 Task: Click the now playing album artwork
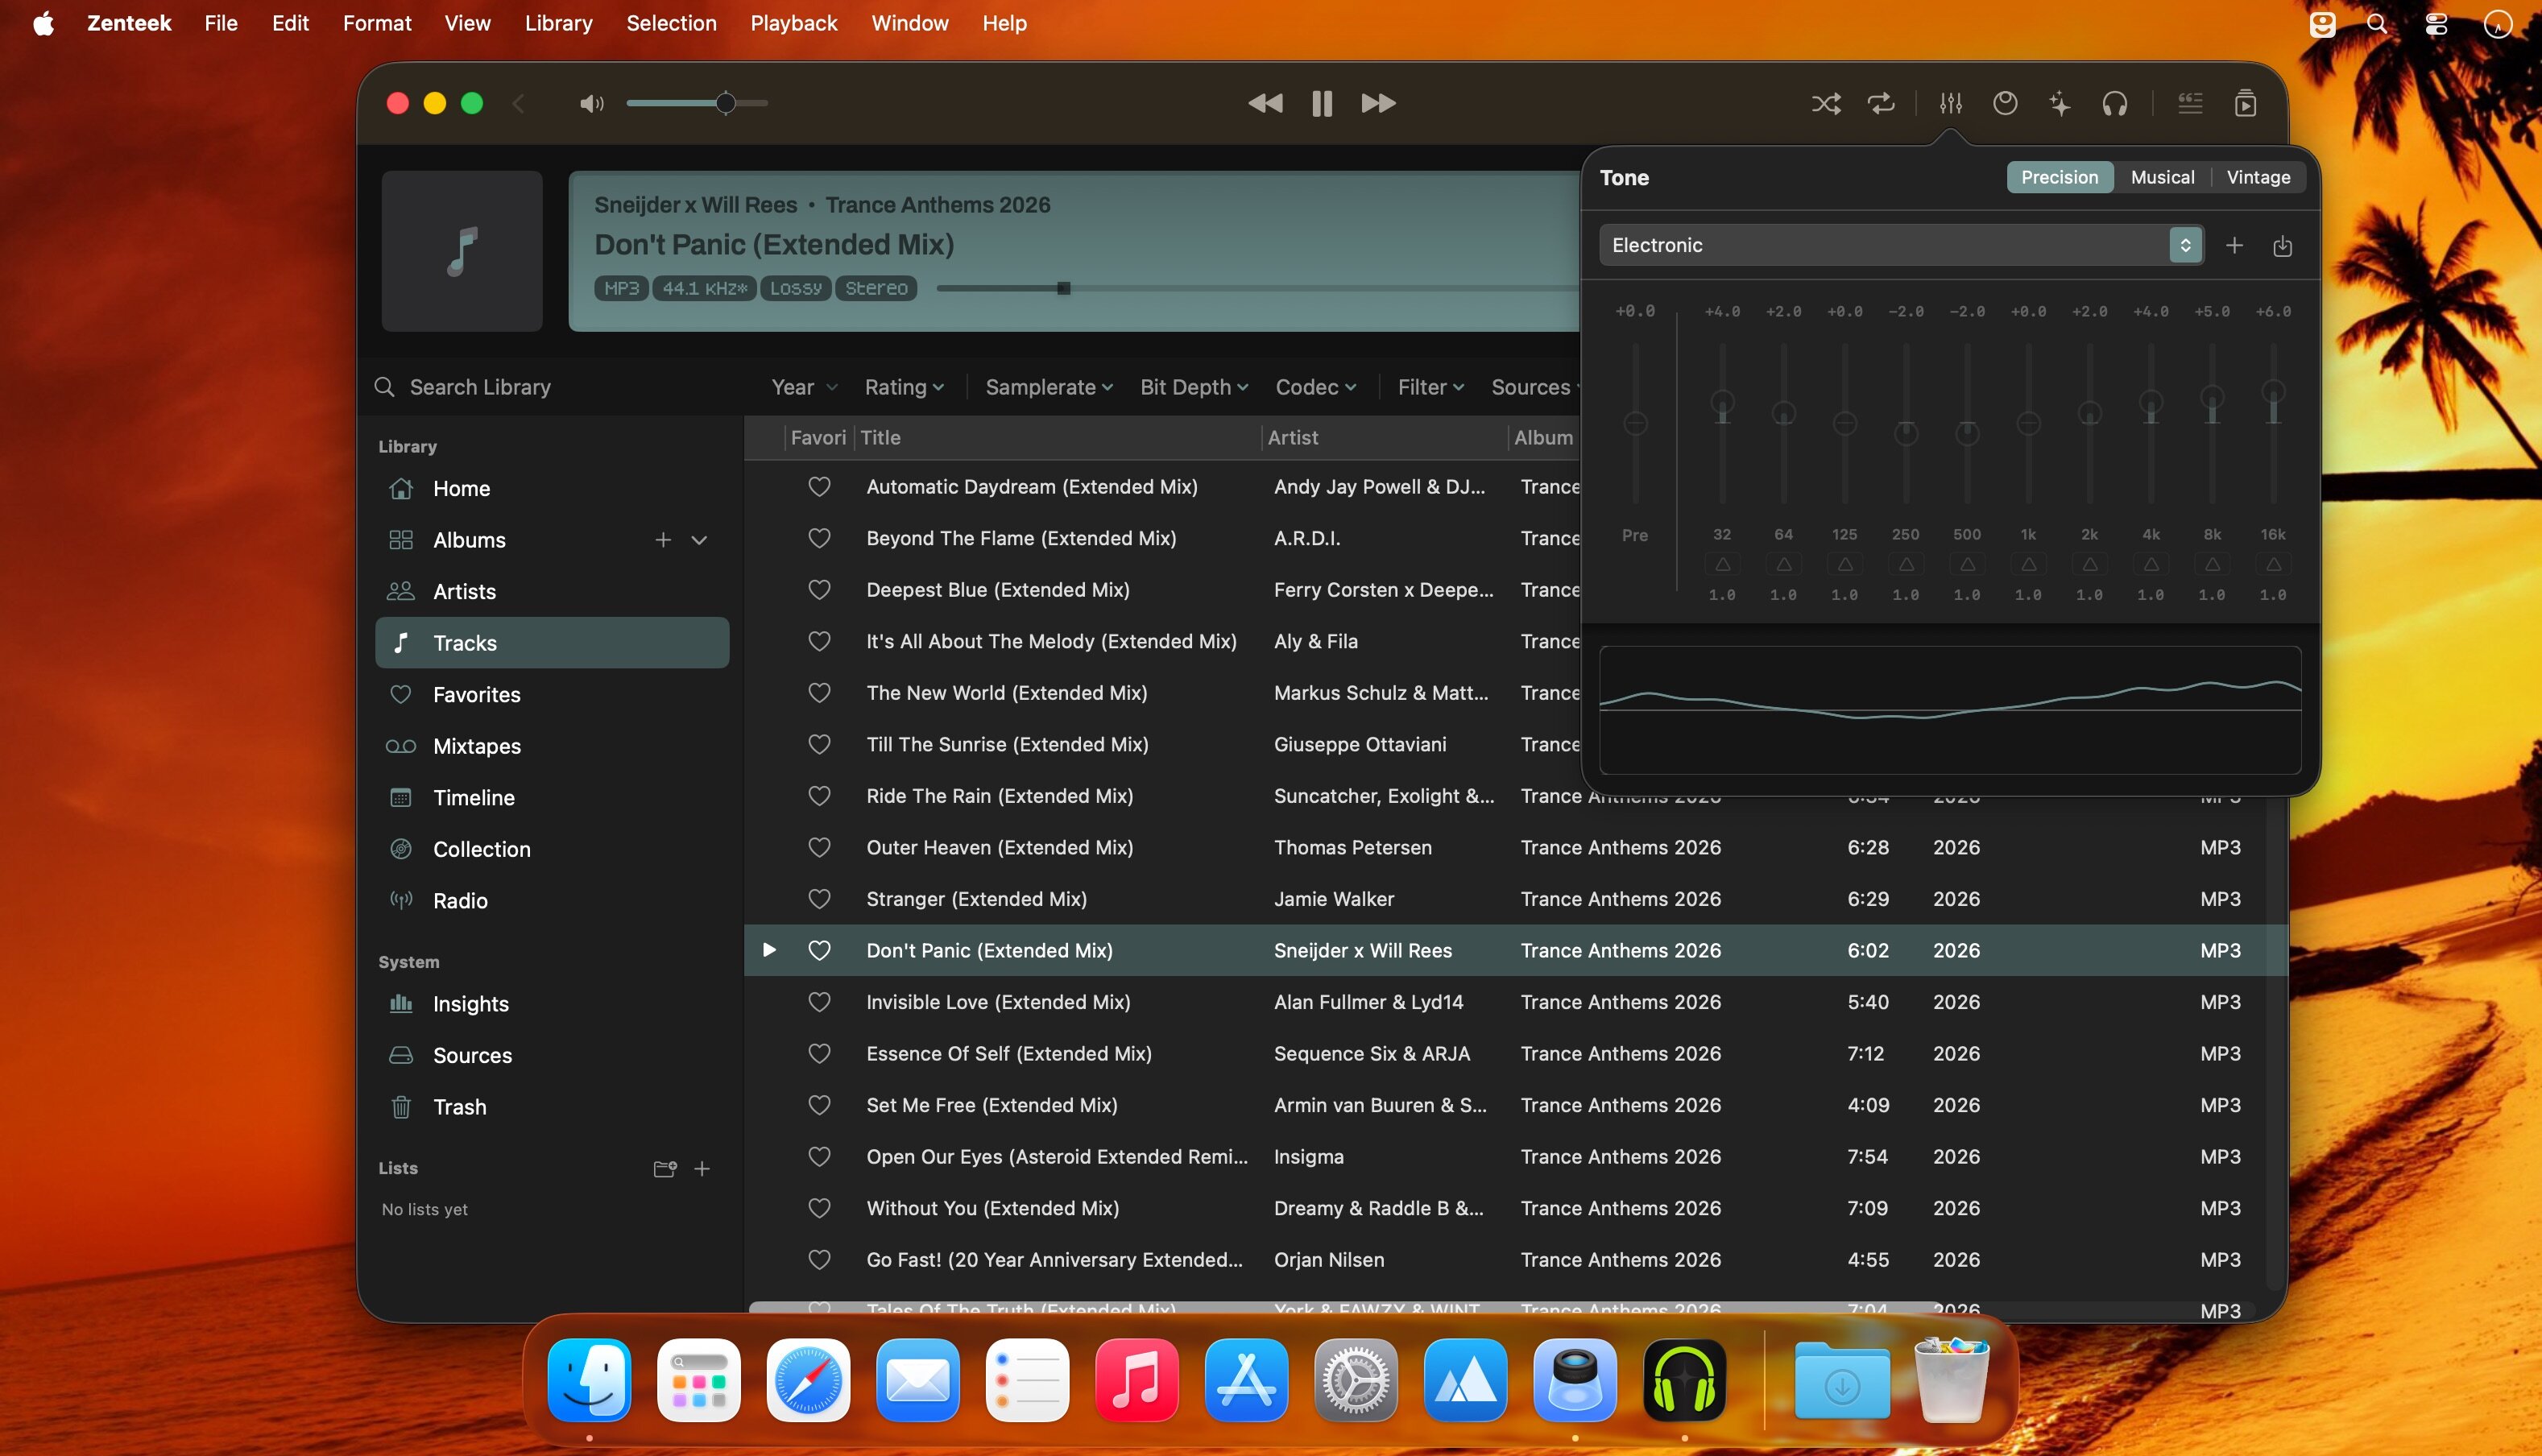462,250
